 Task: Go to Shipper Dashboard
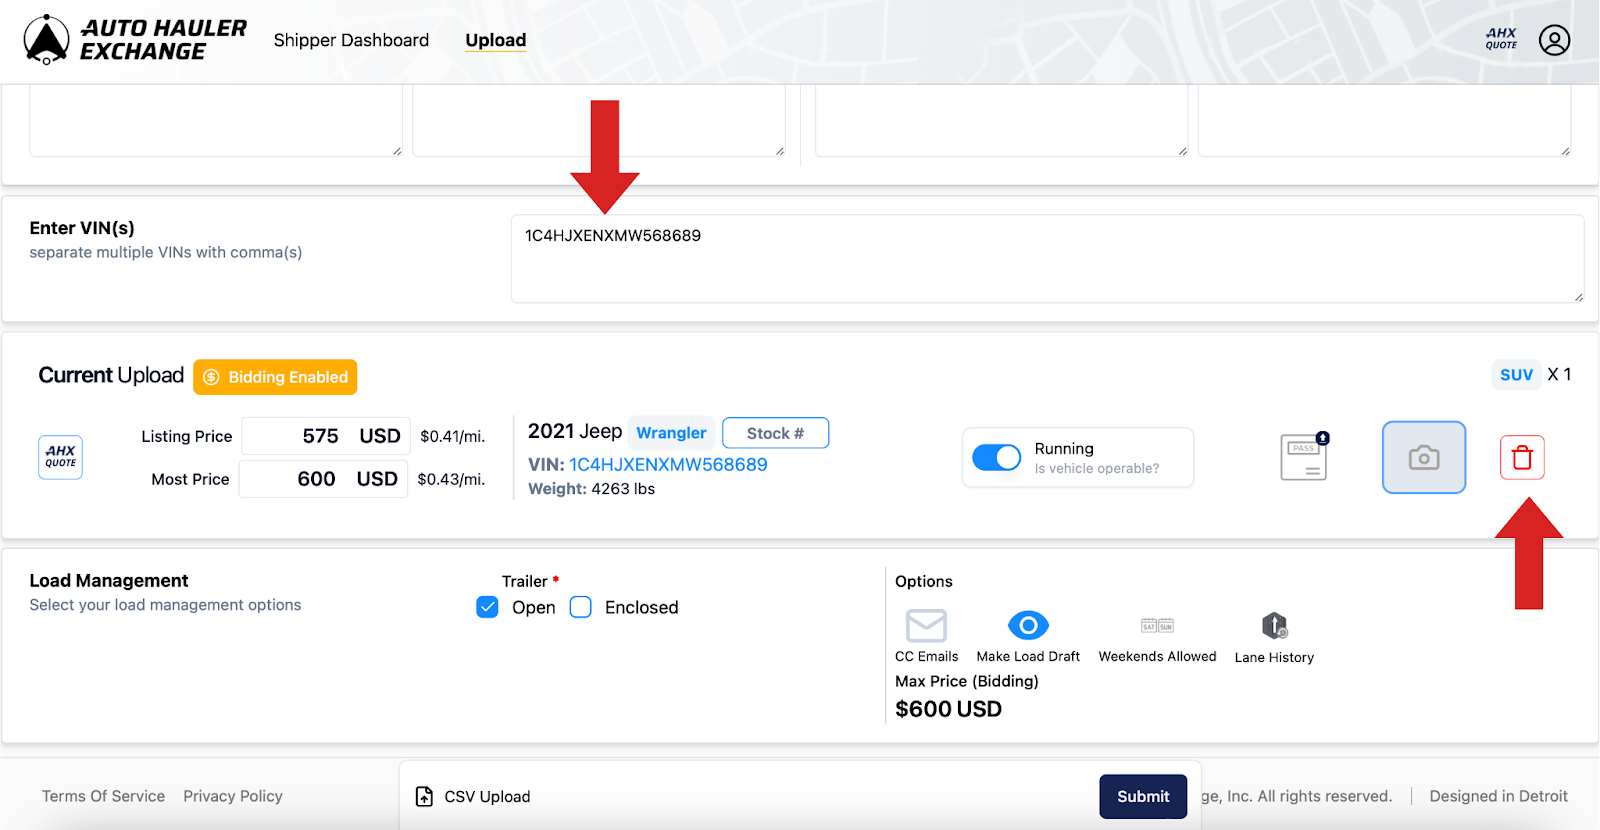351,40
